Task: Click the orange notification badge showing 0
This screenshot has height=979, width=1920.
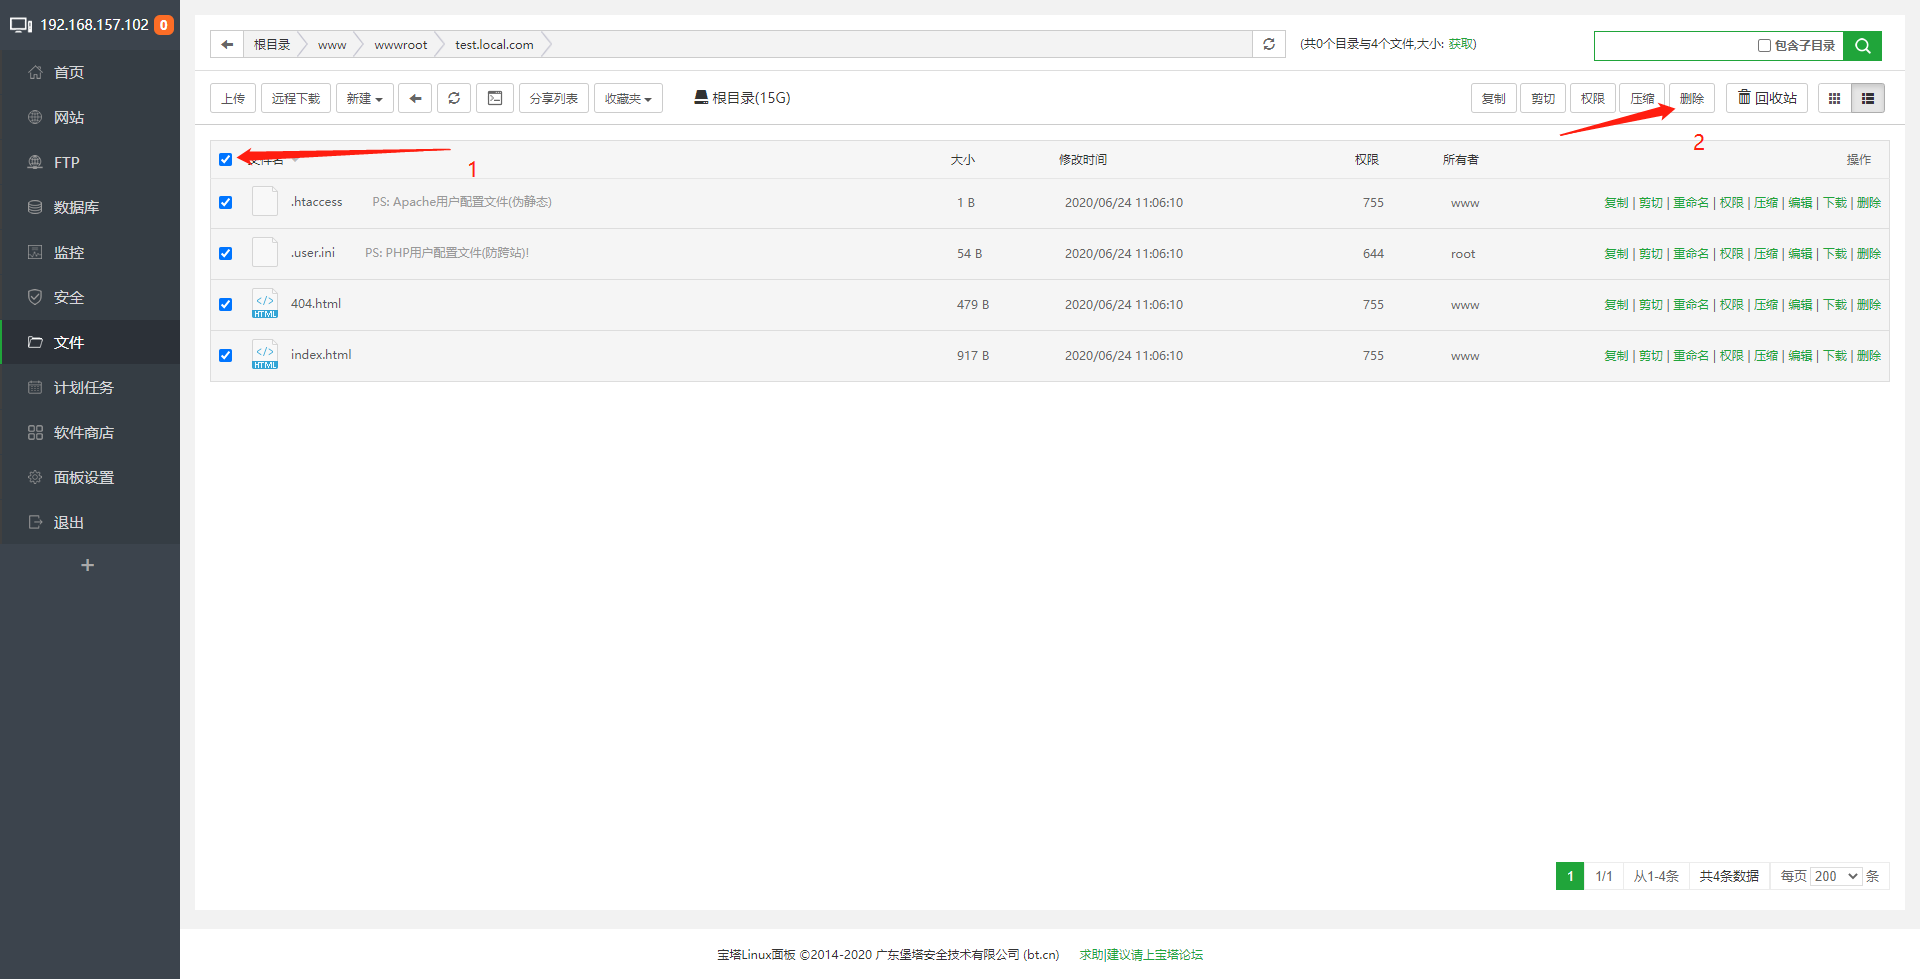Action: click(164, 25)
